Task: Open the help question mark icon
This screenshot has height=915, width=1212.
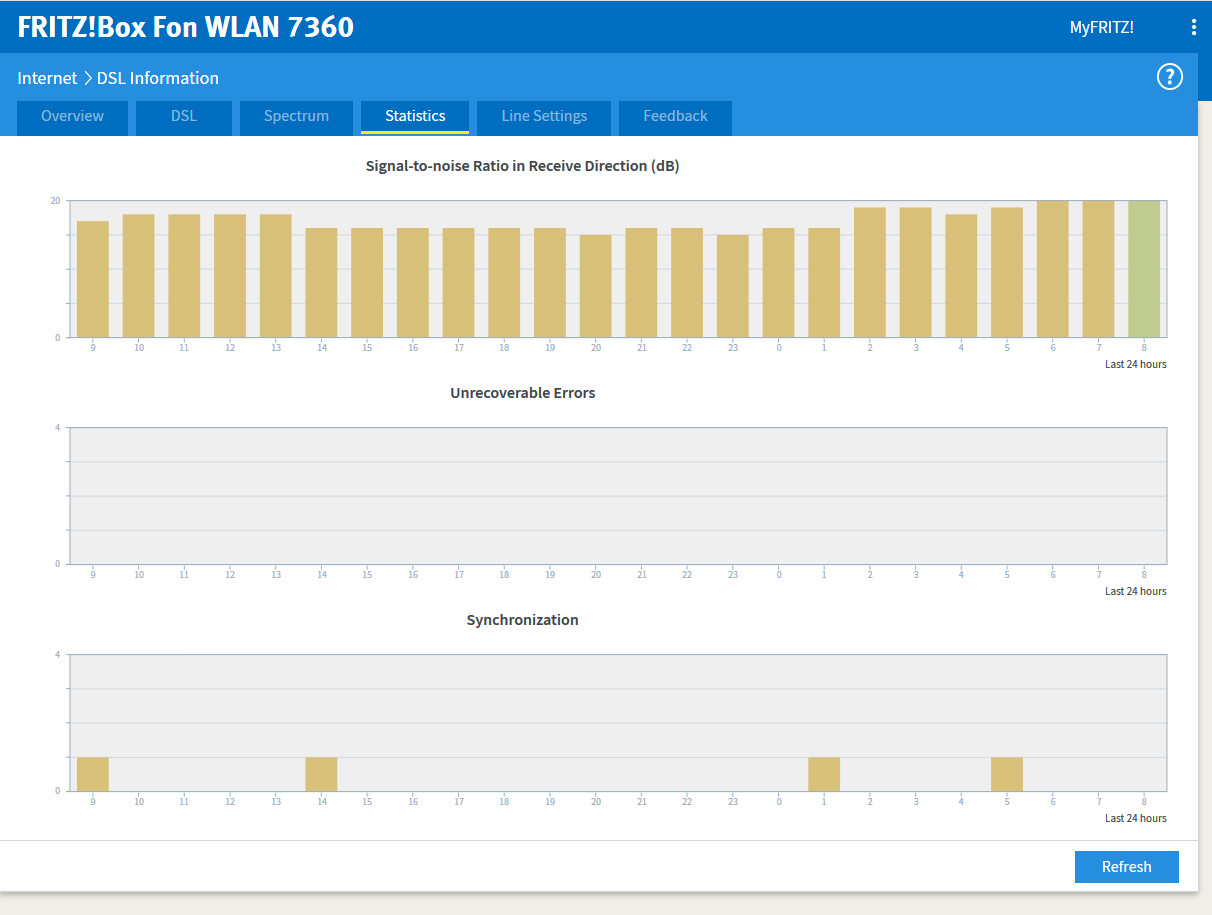Action: (x=1169, y=77)
